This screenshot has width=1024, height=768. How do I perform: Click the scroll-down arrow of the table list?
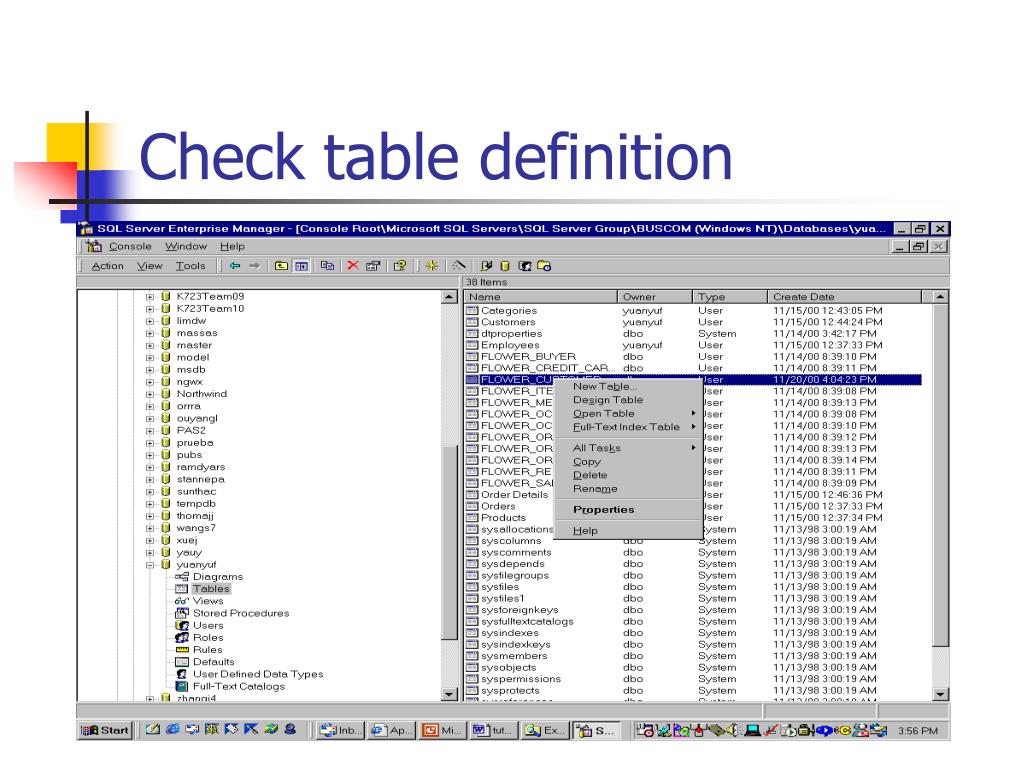click(940, 694)
